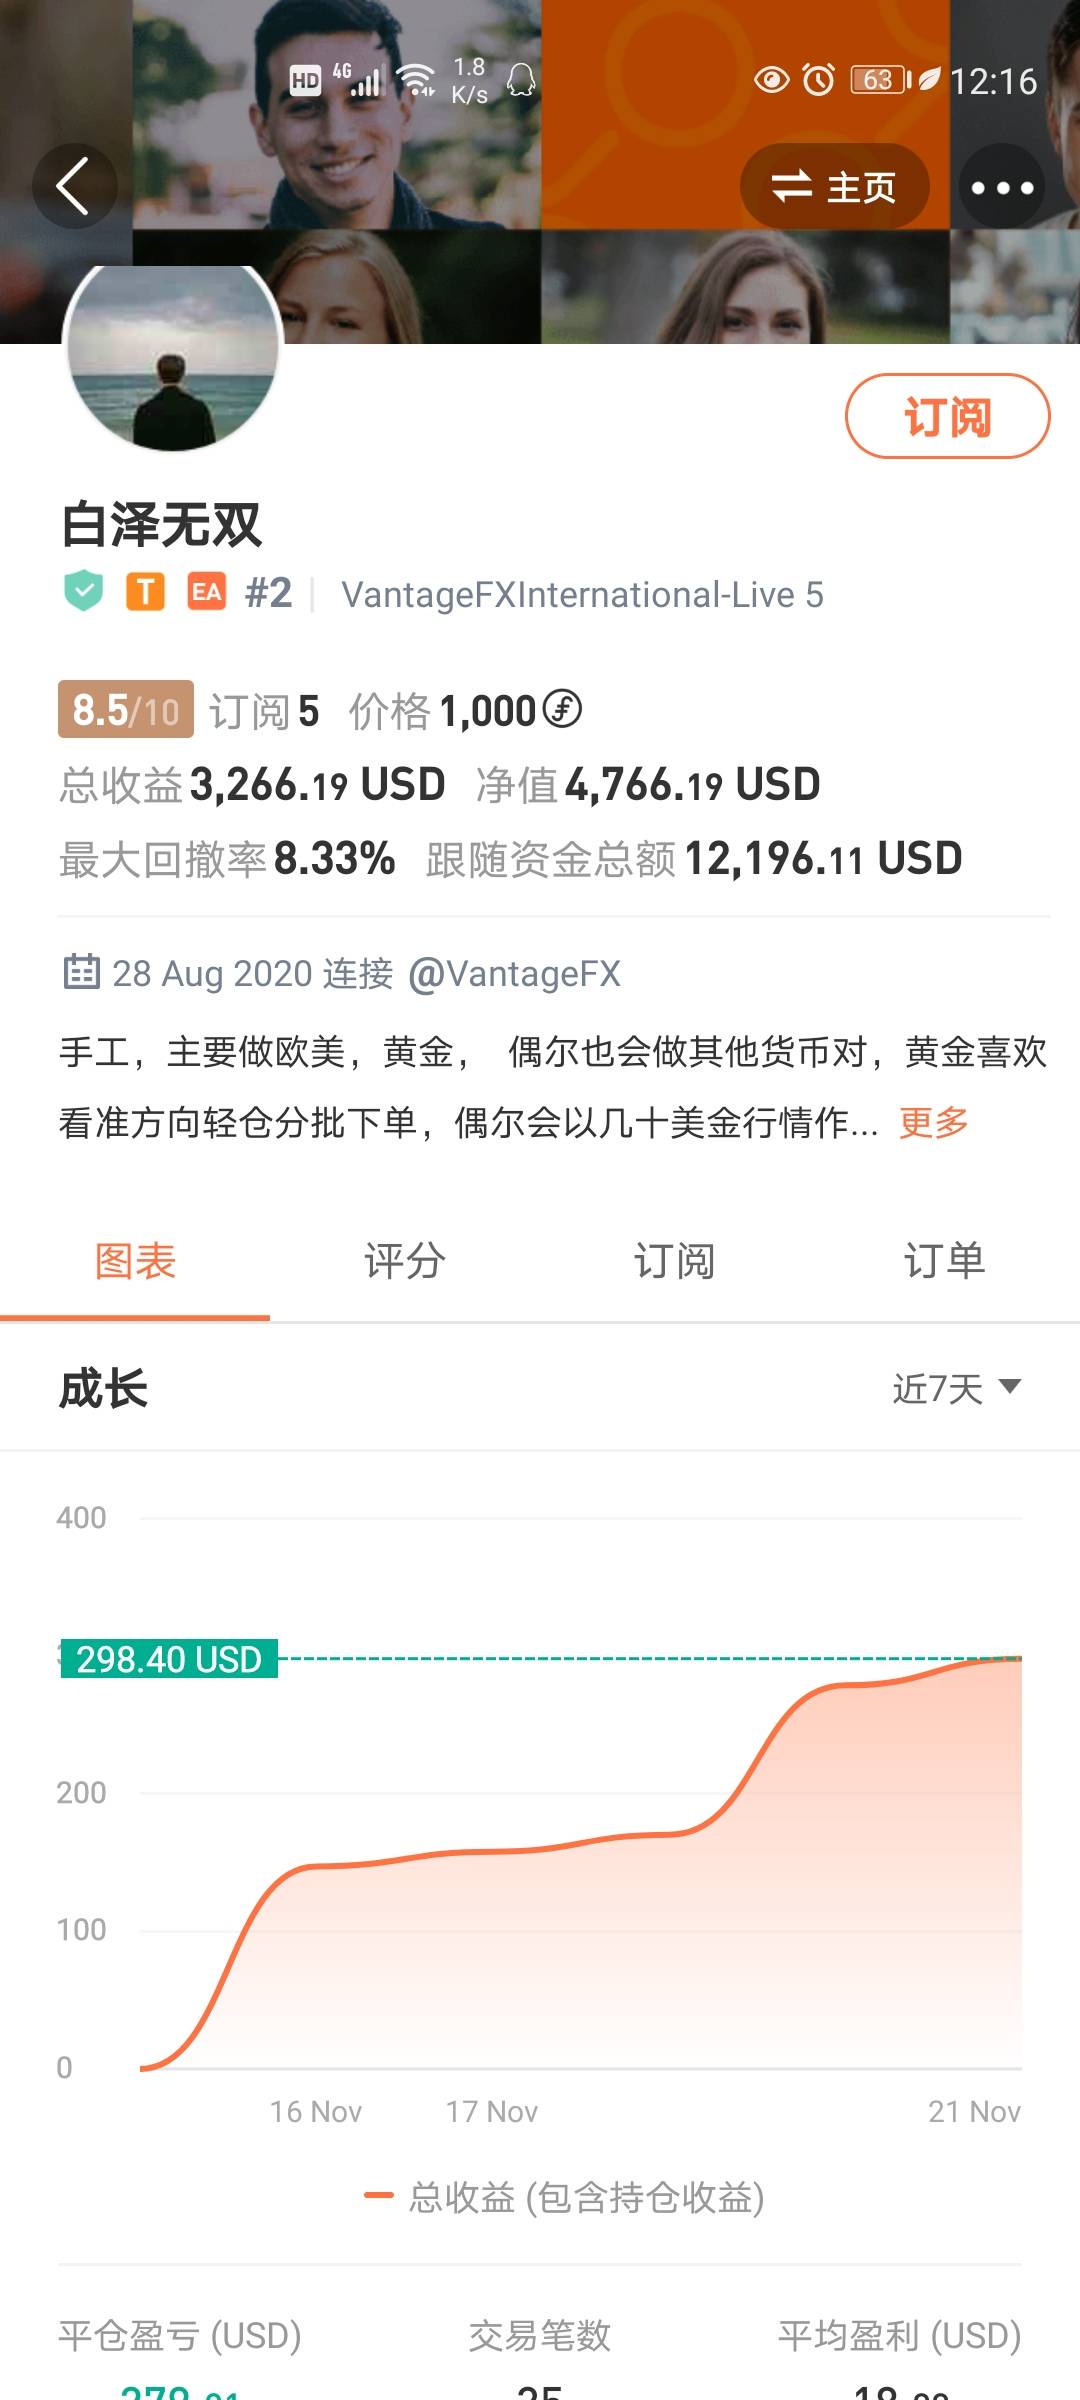
Task: Expand the description with 更多
Action: pos(934,1123)
